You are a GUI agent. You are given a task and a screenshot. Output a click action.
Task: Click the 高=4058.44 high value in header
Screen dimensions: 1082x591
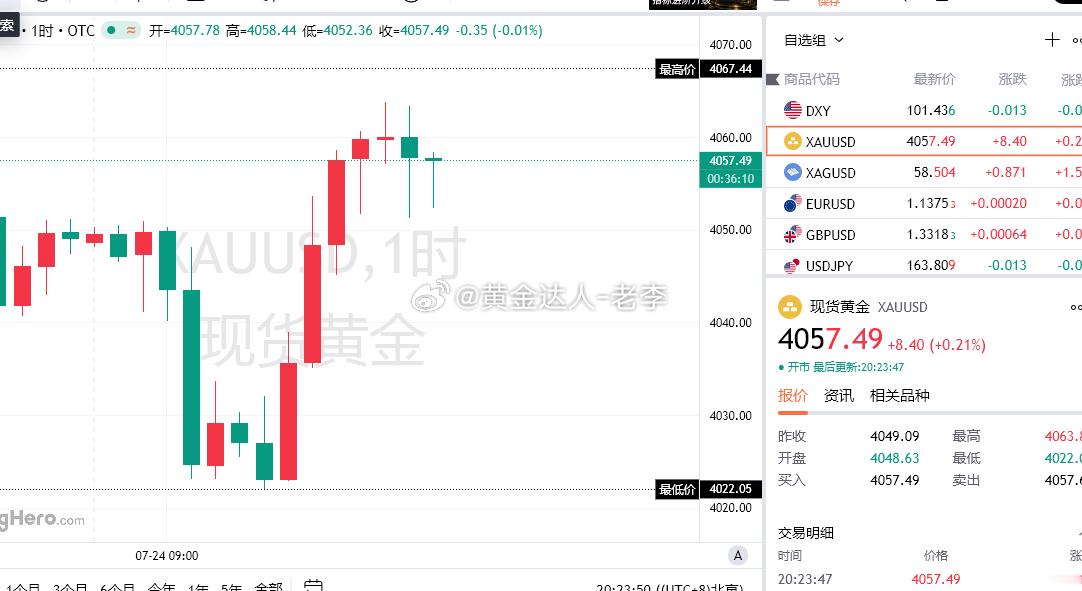(261, 31)
